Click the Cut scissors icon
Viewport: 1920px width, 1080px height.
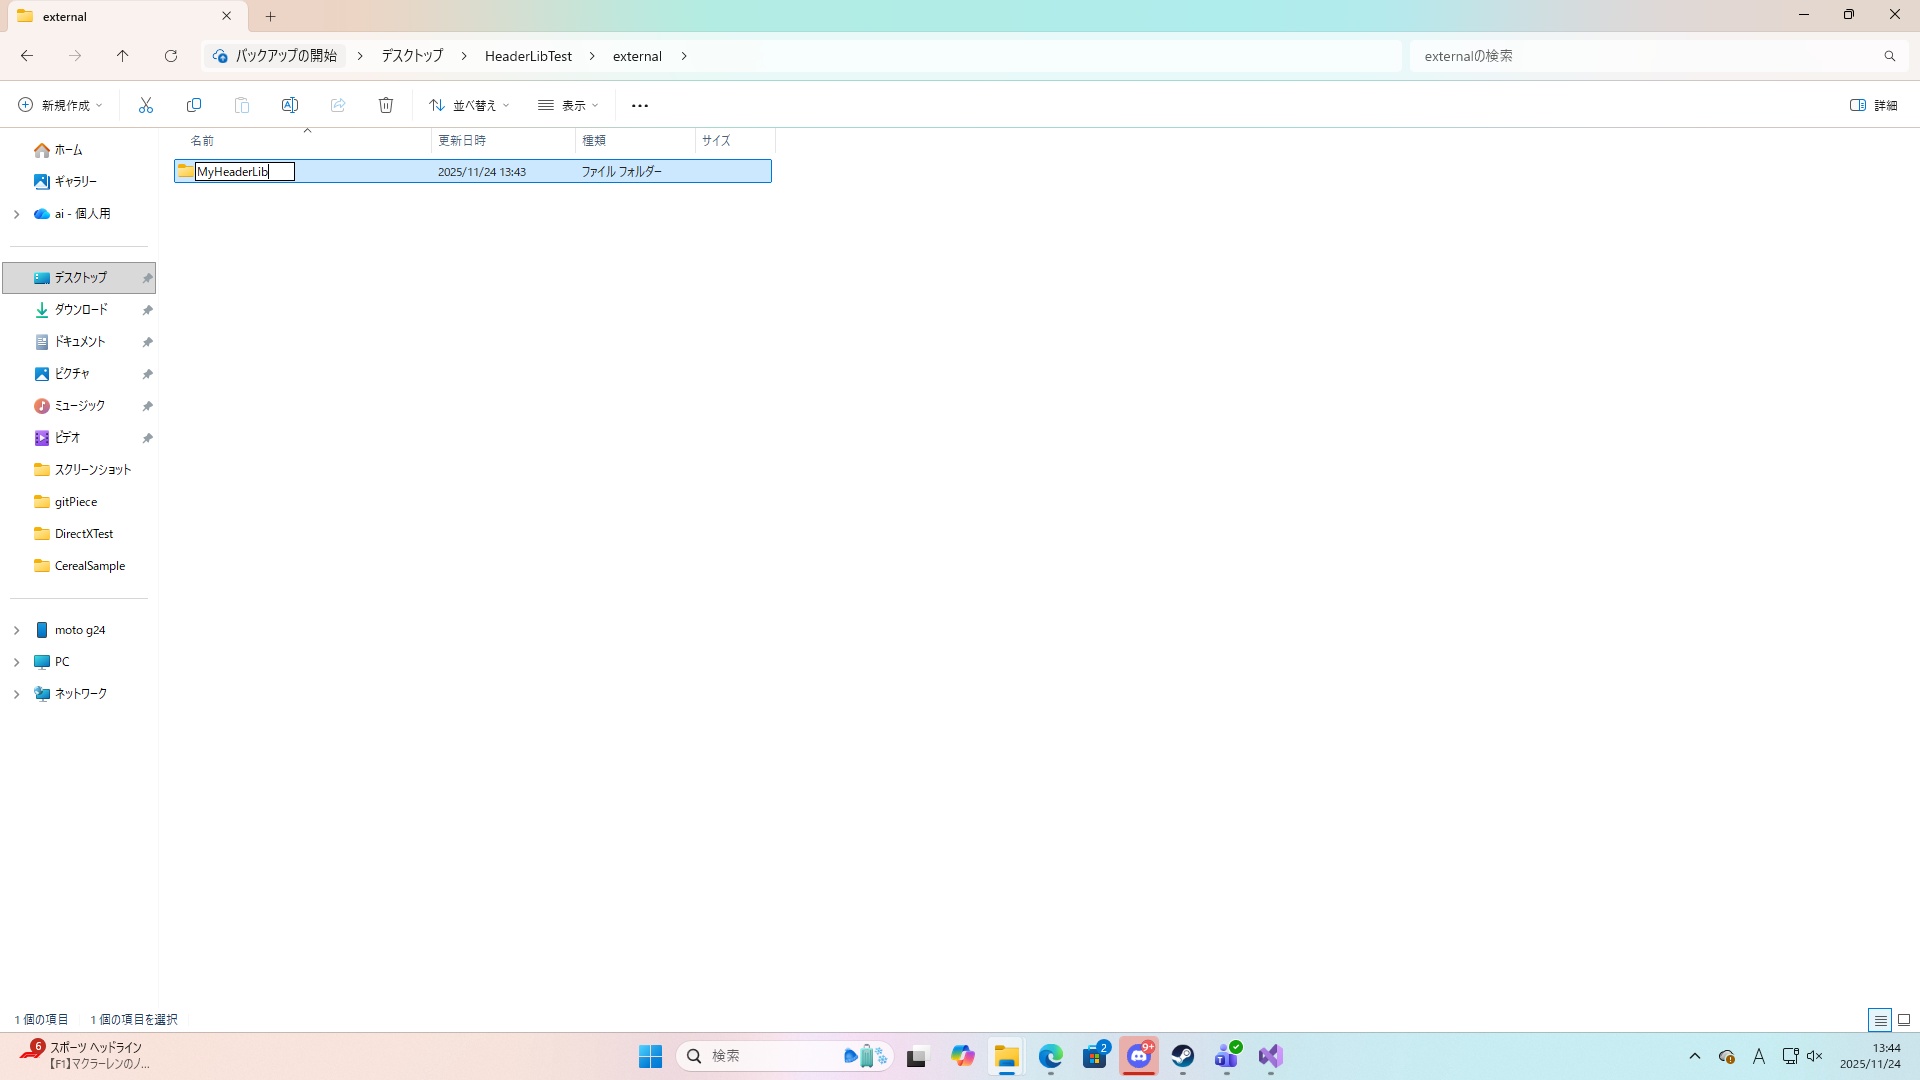(146, 105)
